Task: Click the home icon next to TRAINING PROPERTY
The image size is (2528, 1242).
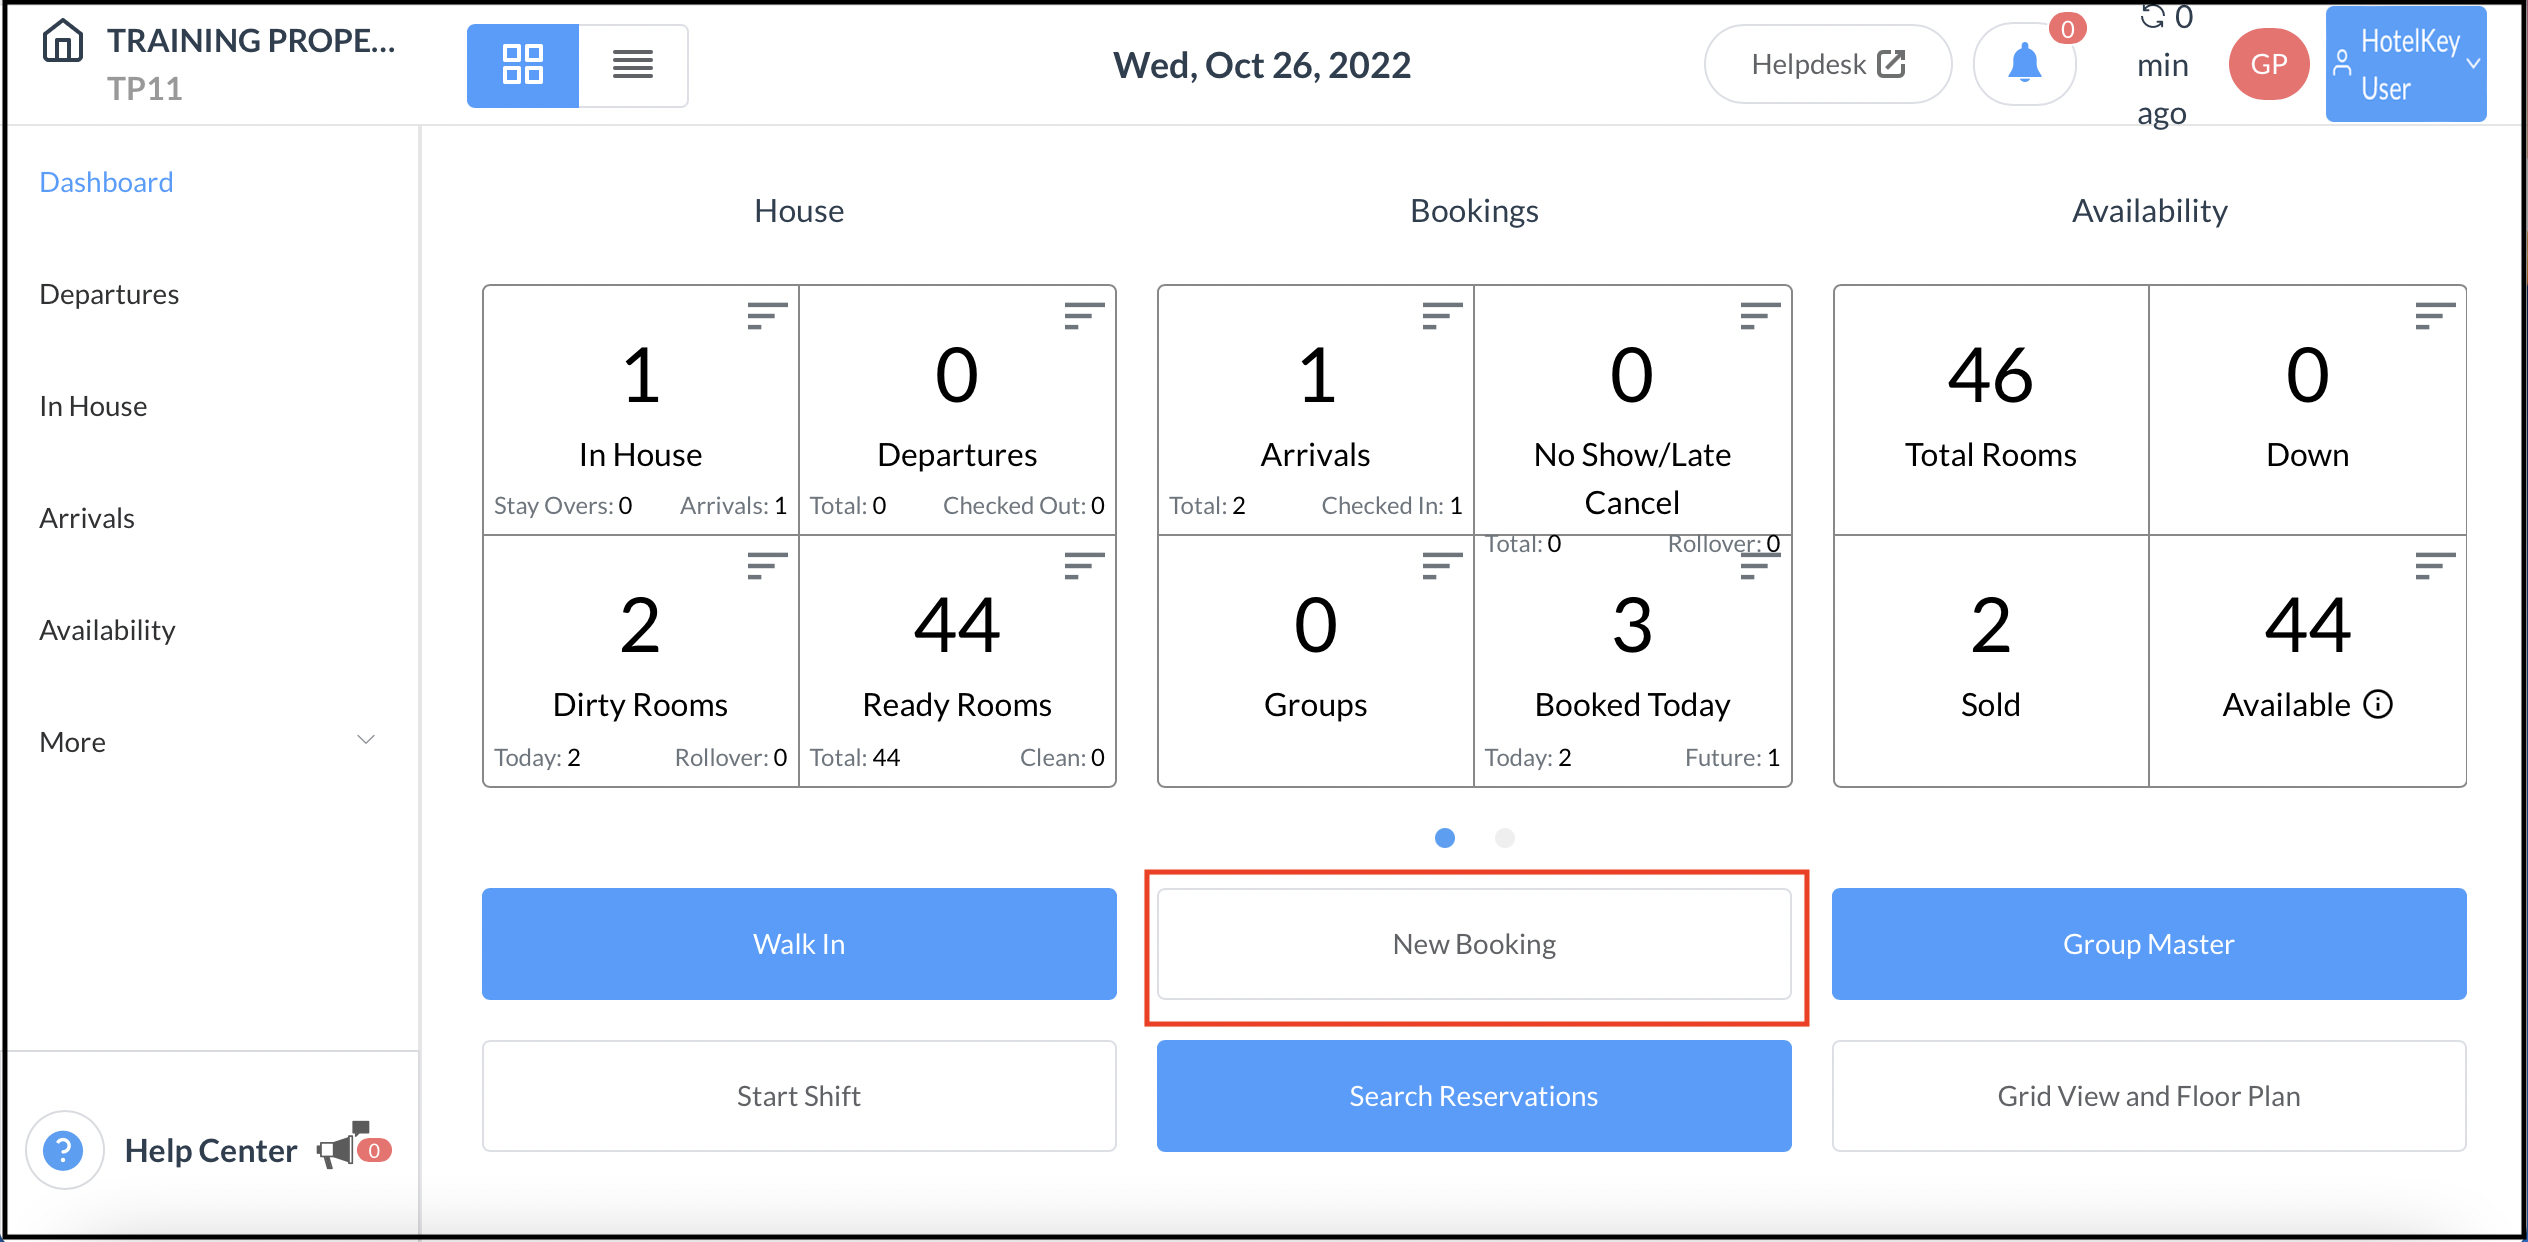Action: [62, 42]
